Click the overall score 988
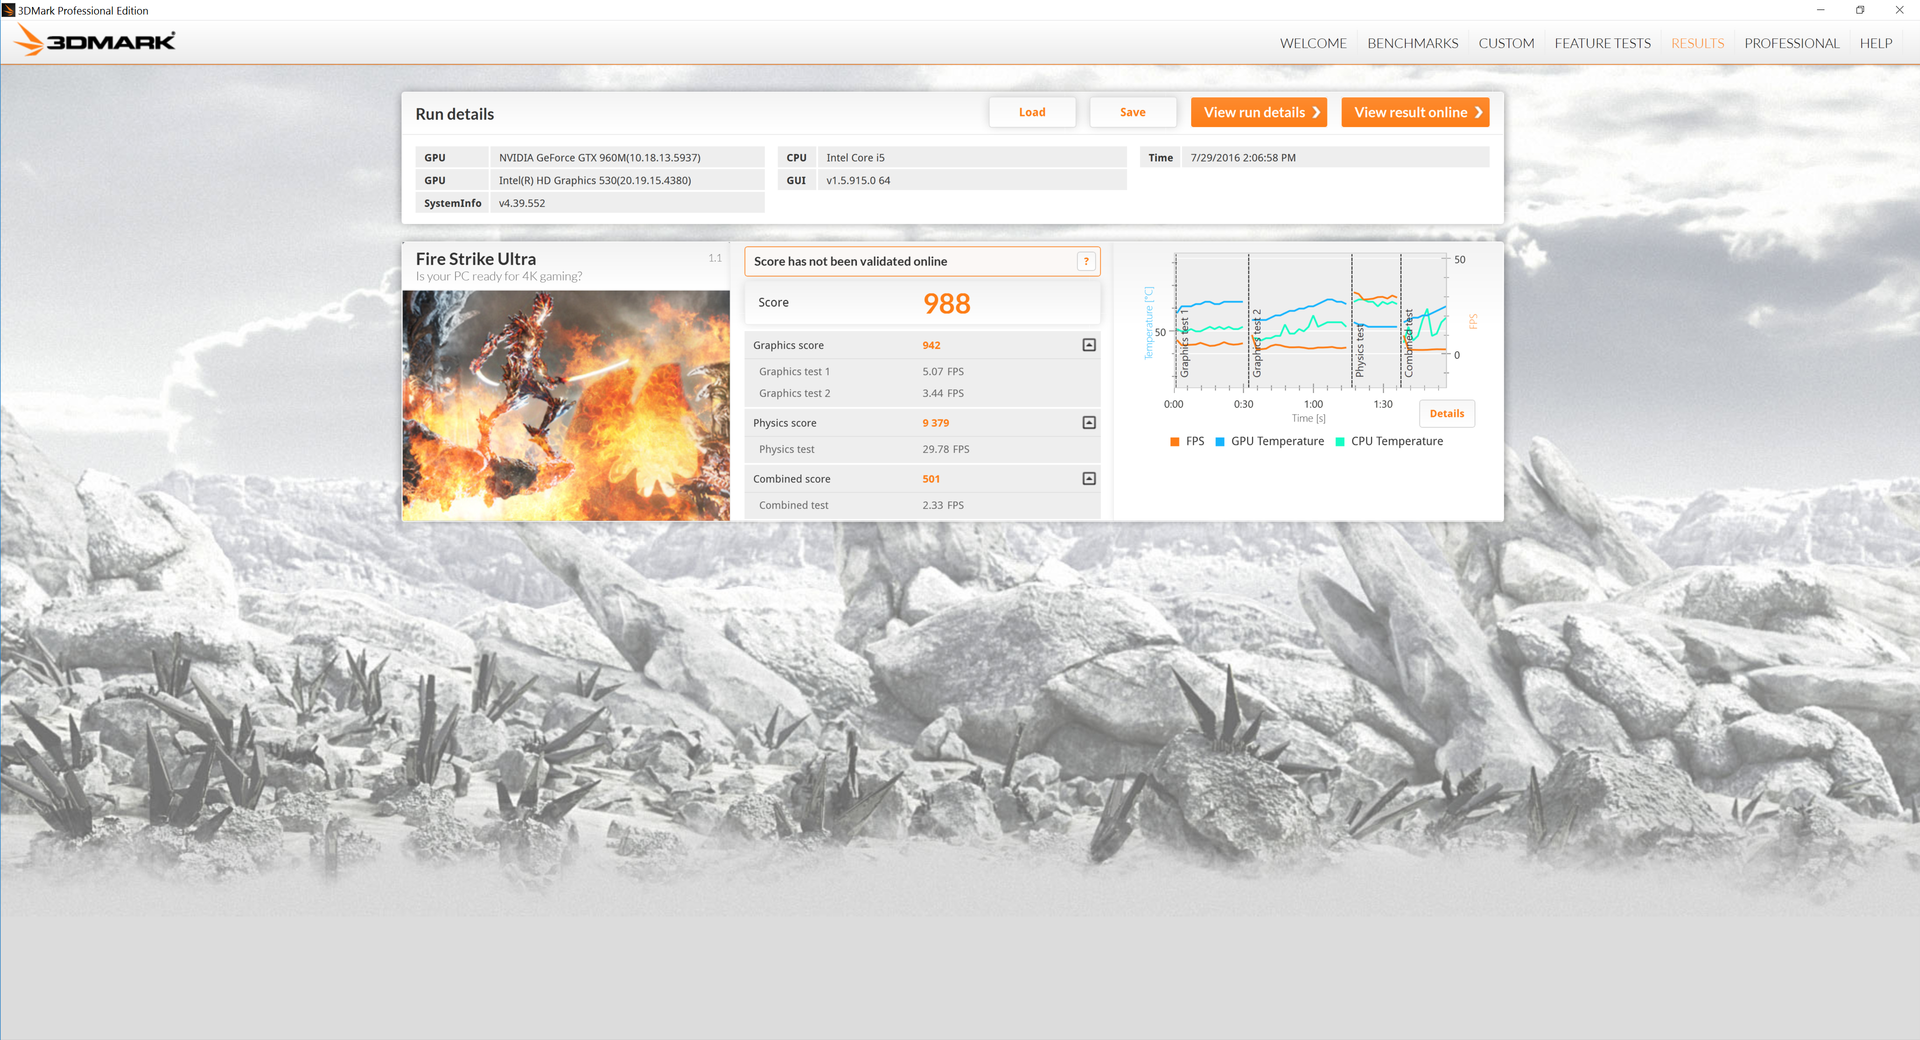 pyautogui.click(x=946, y=303)
